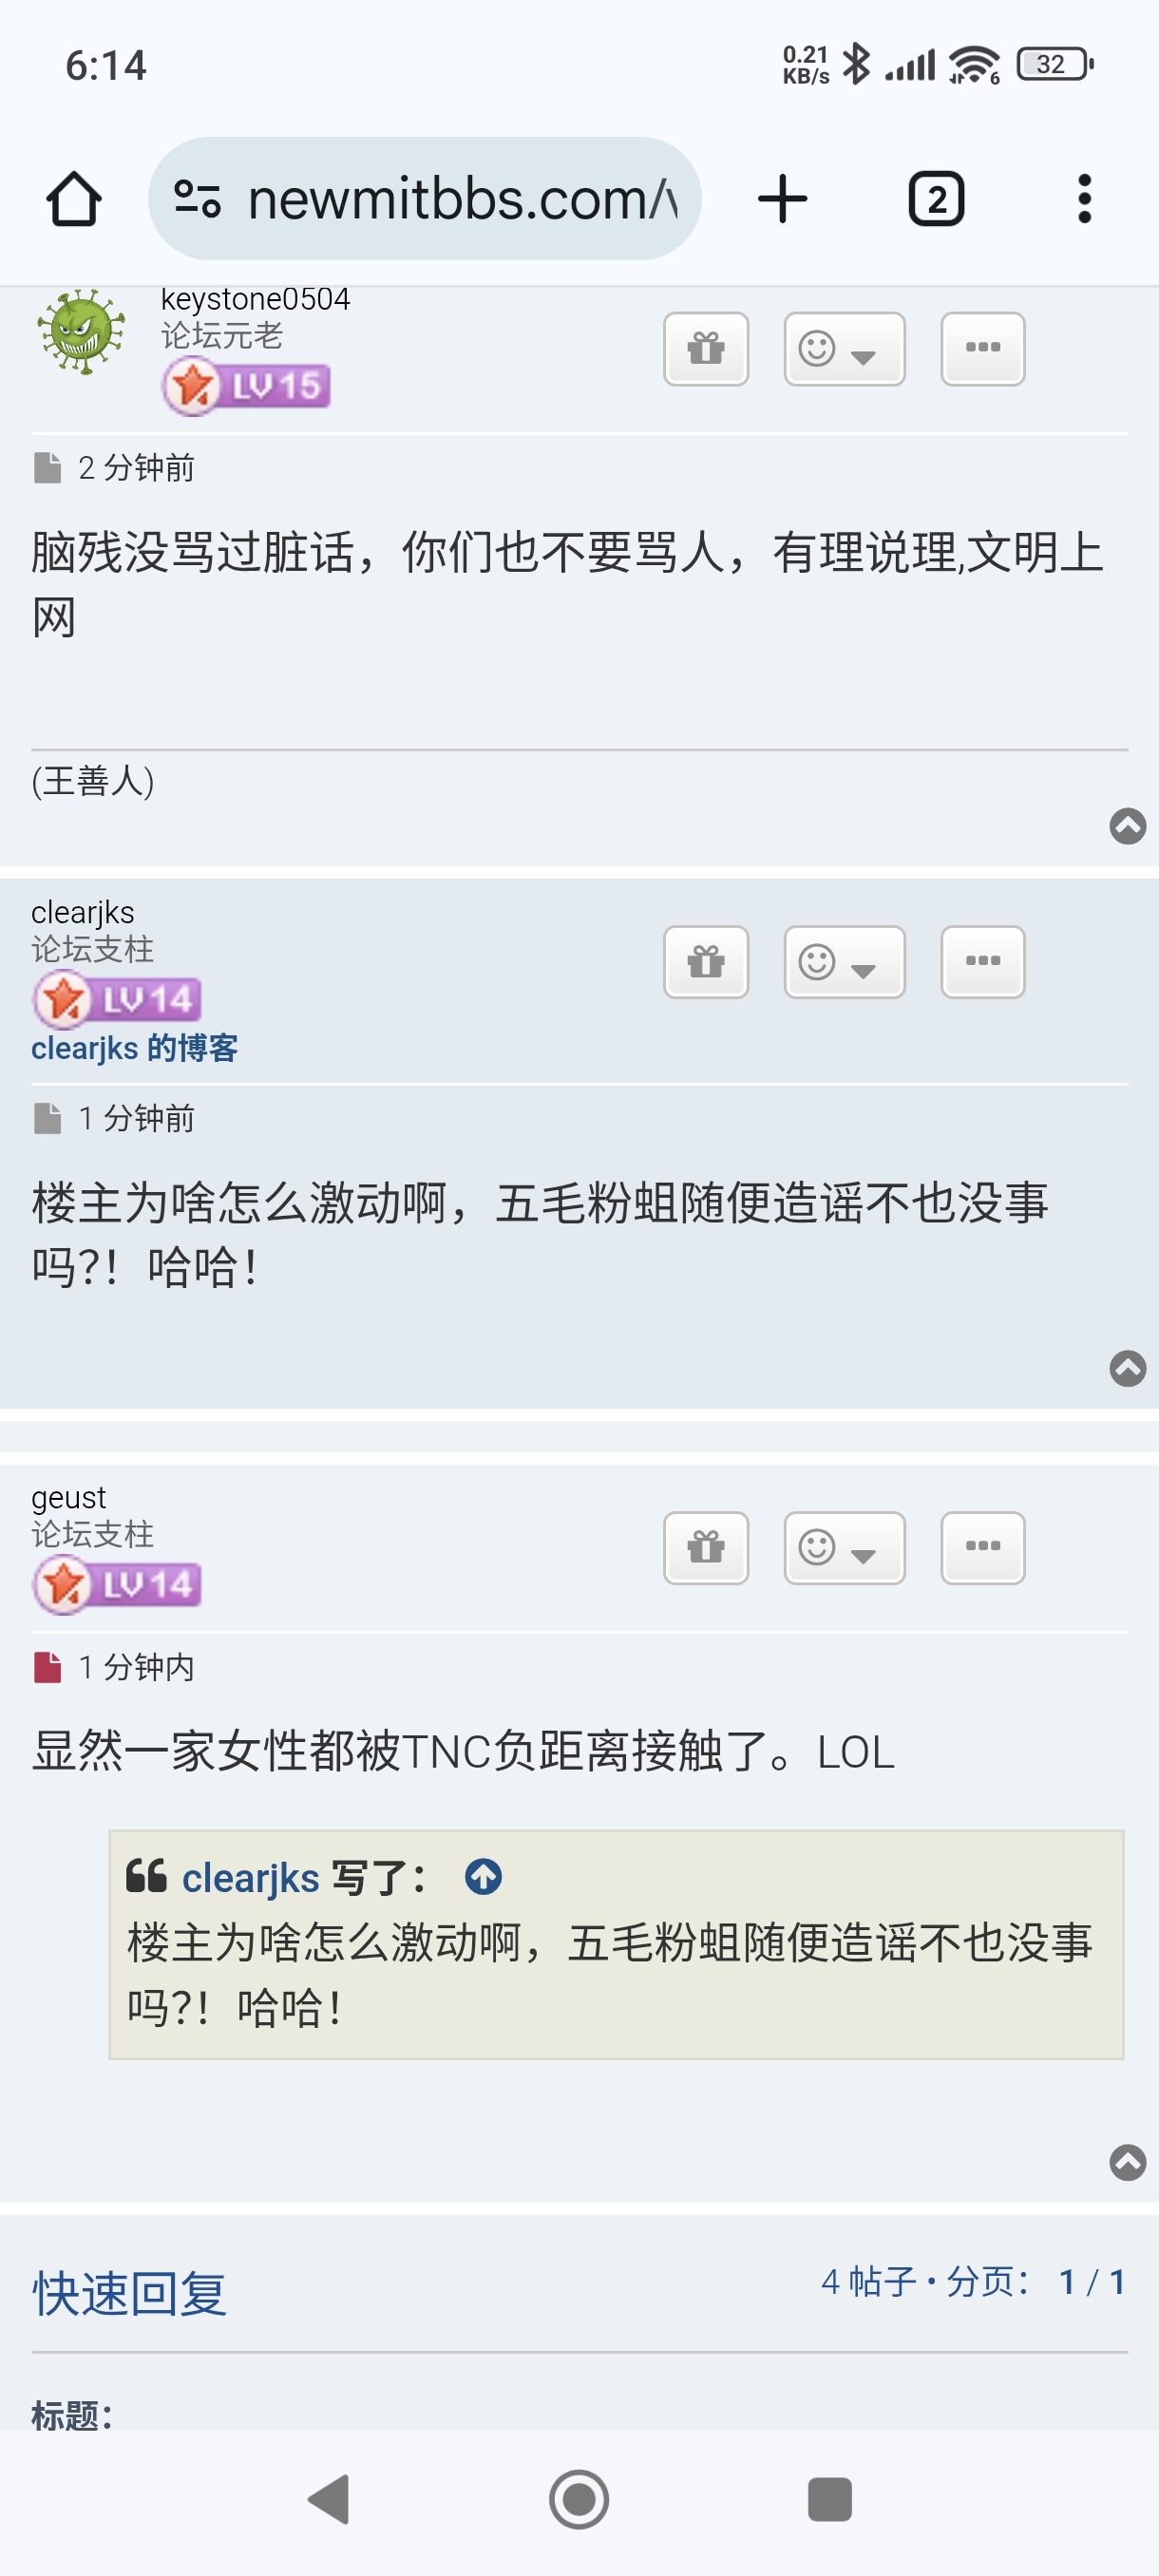This screenshot has height=2576, width=1159.
Task: Tap keystone0504's virus avatar
Action: (81, 332)
